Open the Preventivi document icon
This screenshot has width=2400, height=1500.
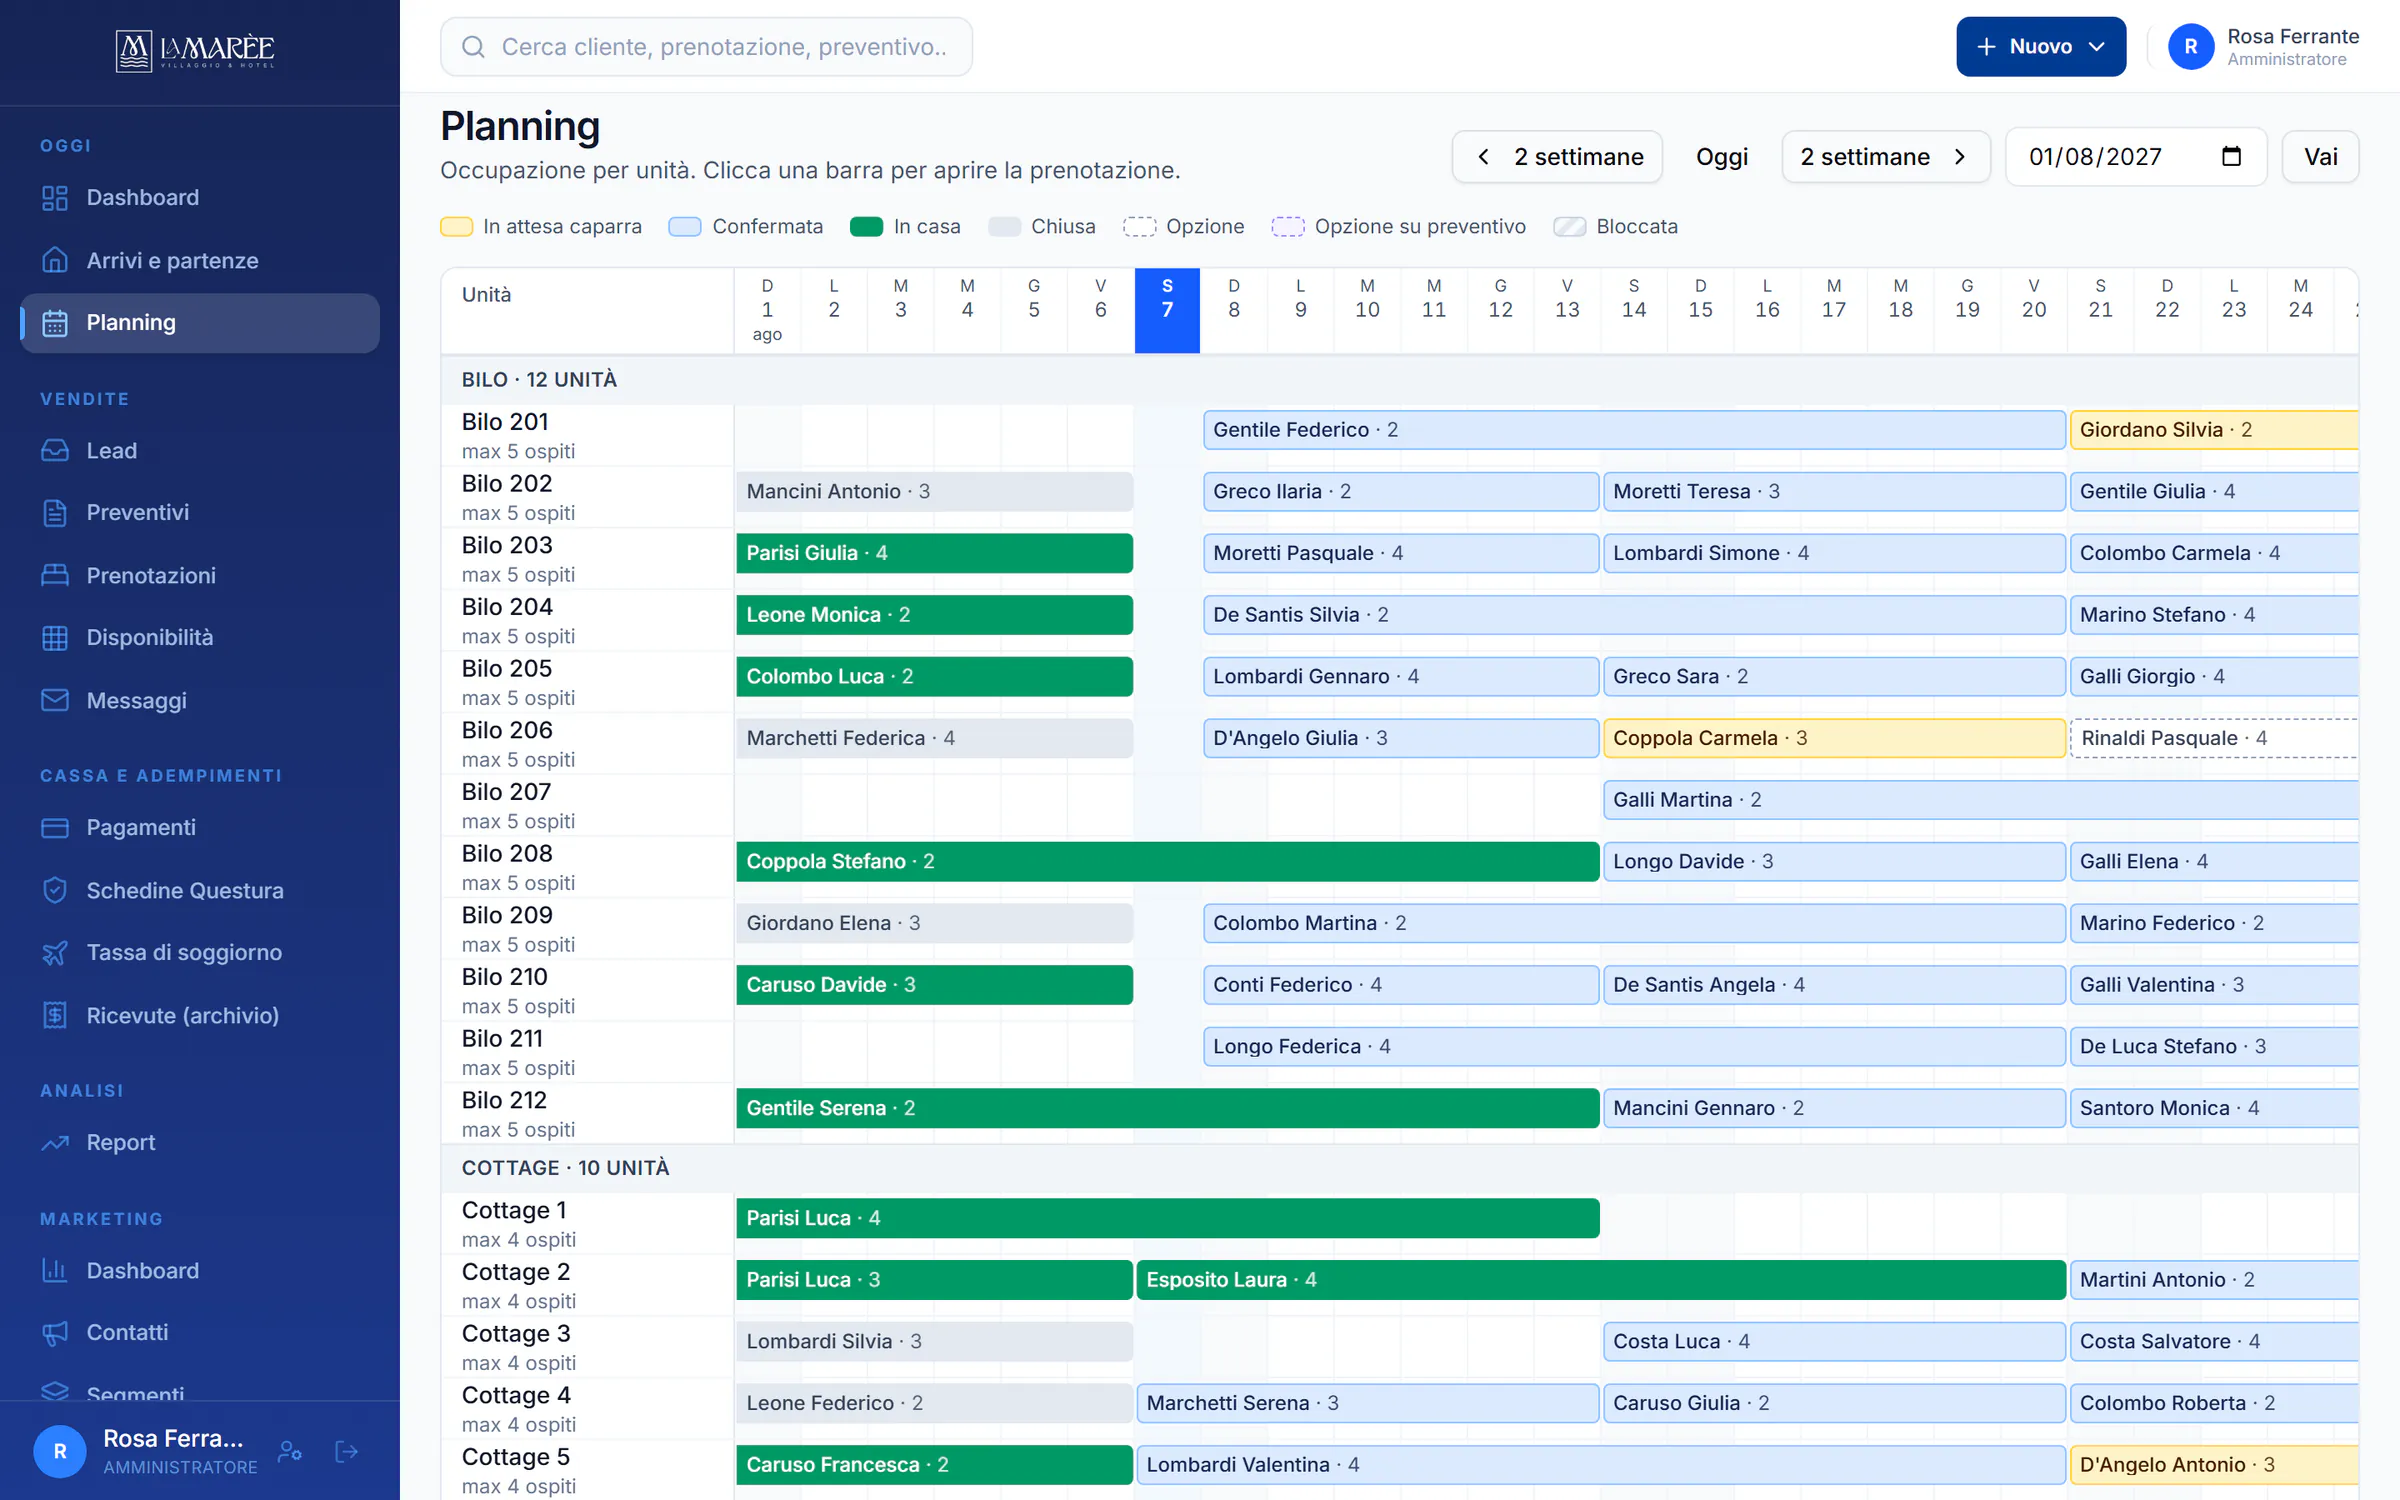click(x=55, y=513)
